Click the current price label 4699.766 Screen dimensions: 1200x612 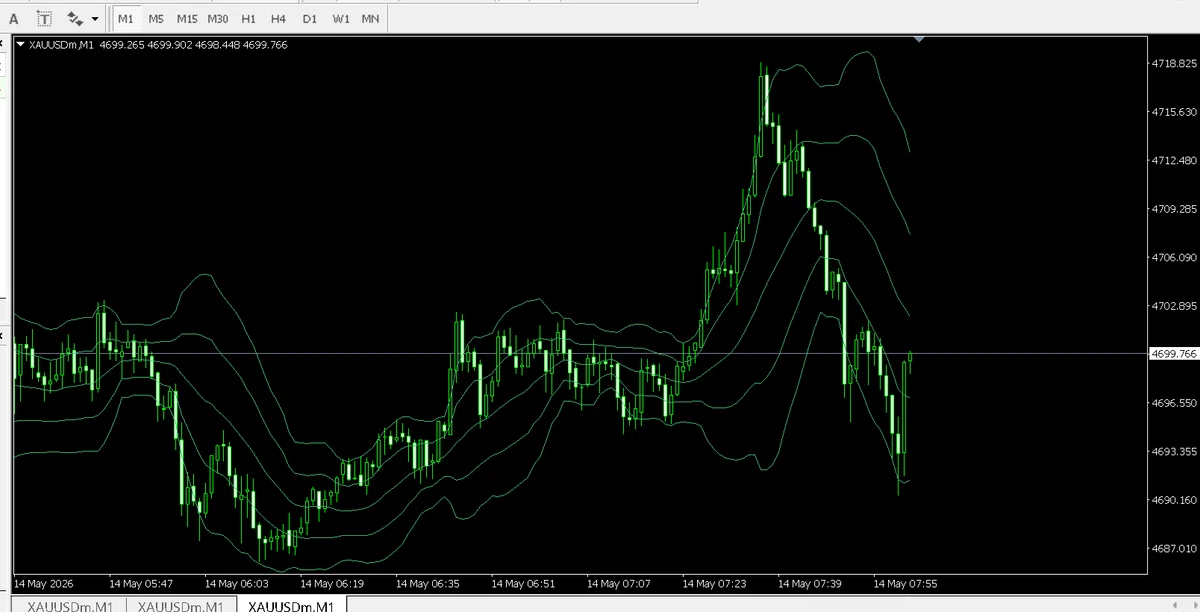point(1174,353)
